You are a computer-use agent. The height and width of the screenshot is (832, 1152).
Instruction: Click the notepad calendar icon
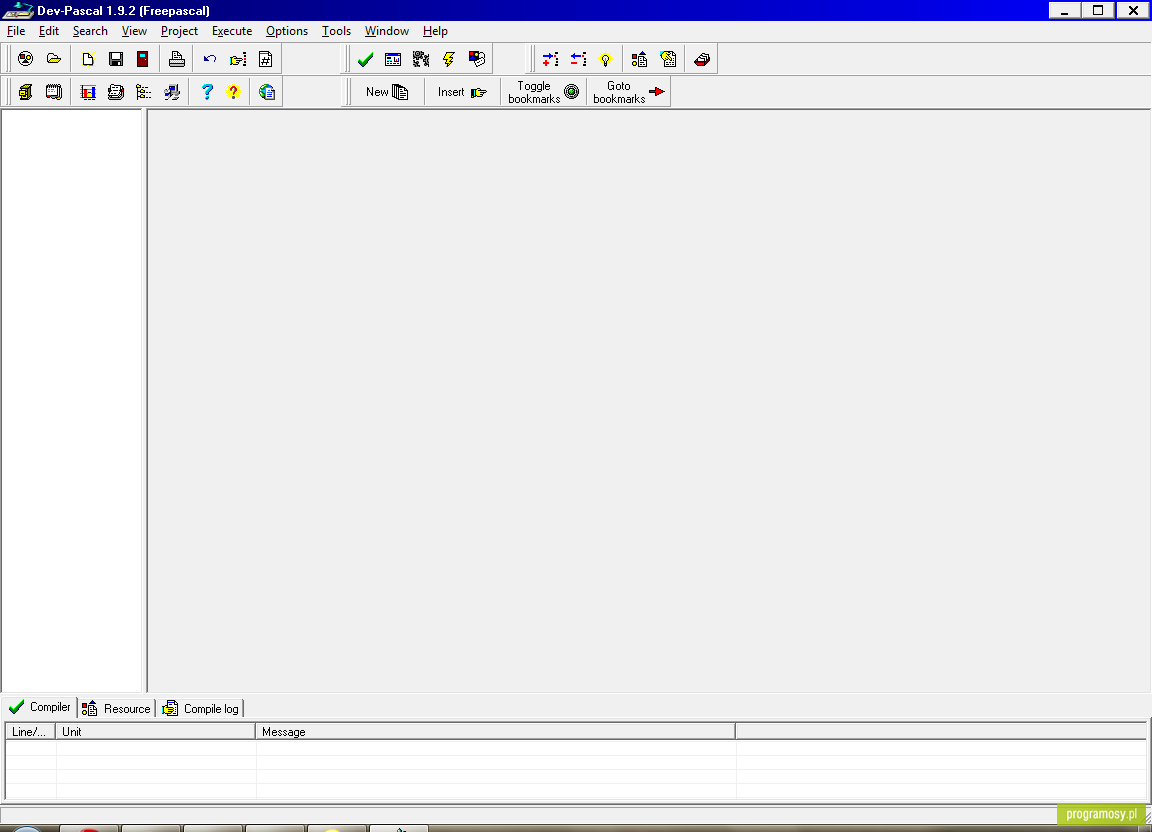pos(54,92)
